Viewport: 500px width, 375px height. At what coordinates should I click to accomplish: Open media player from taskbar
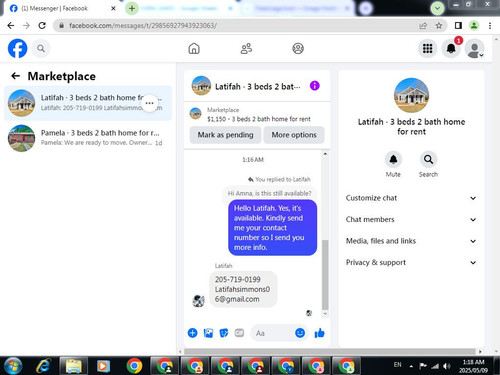point(103,366)
